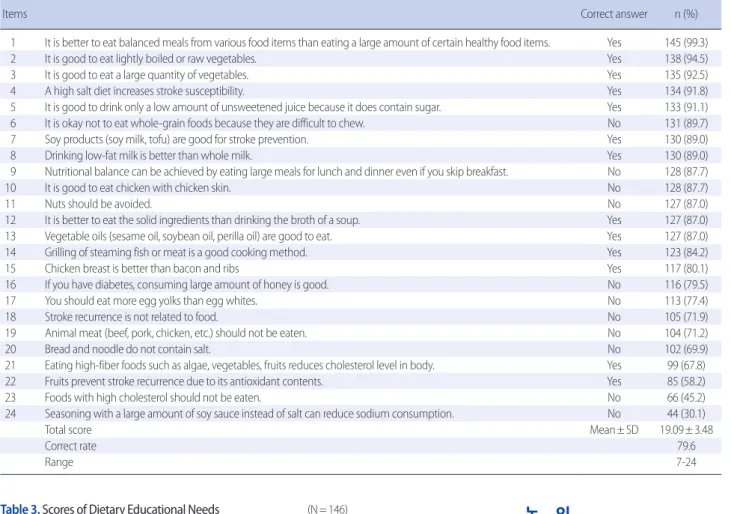731x514 pixels.
Task: Click the 'Yes' correct answer for item 1
Action: pos(614,43)
